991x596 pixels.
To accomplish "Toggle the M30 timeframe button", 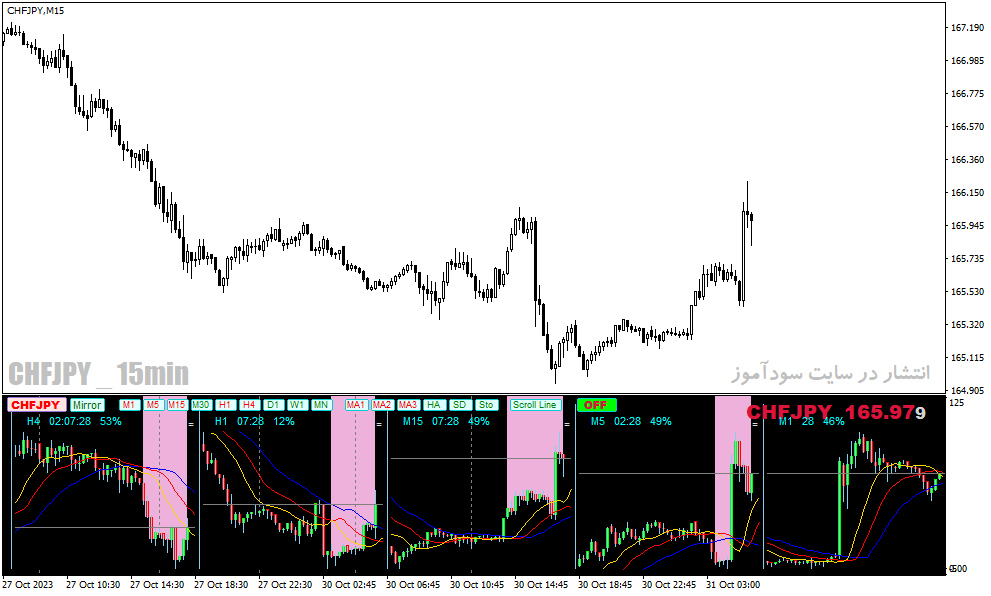I will [200, 405].
